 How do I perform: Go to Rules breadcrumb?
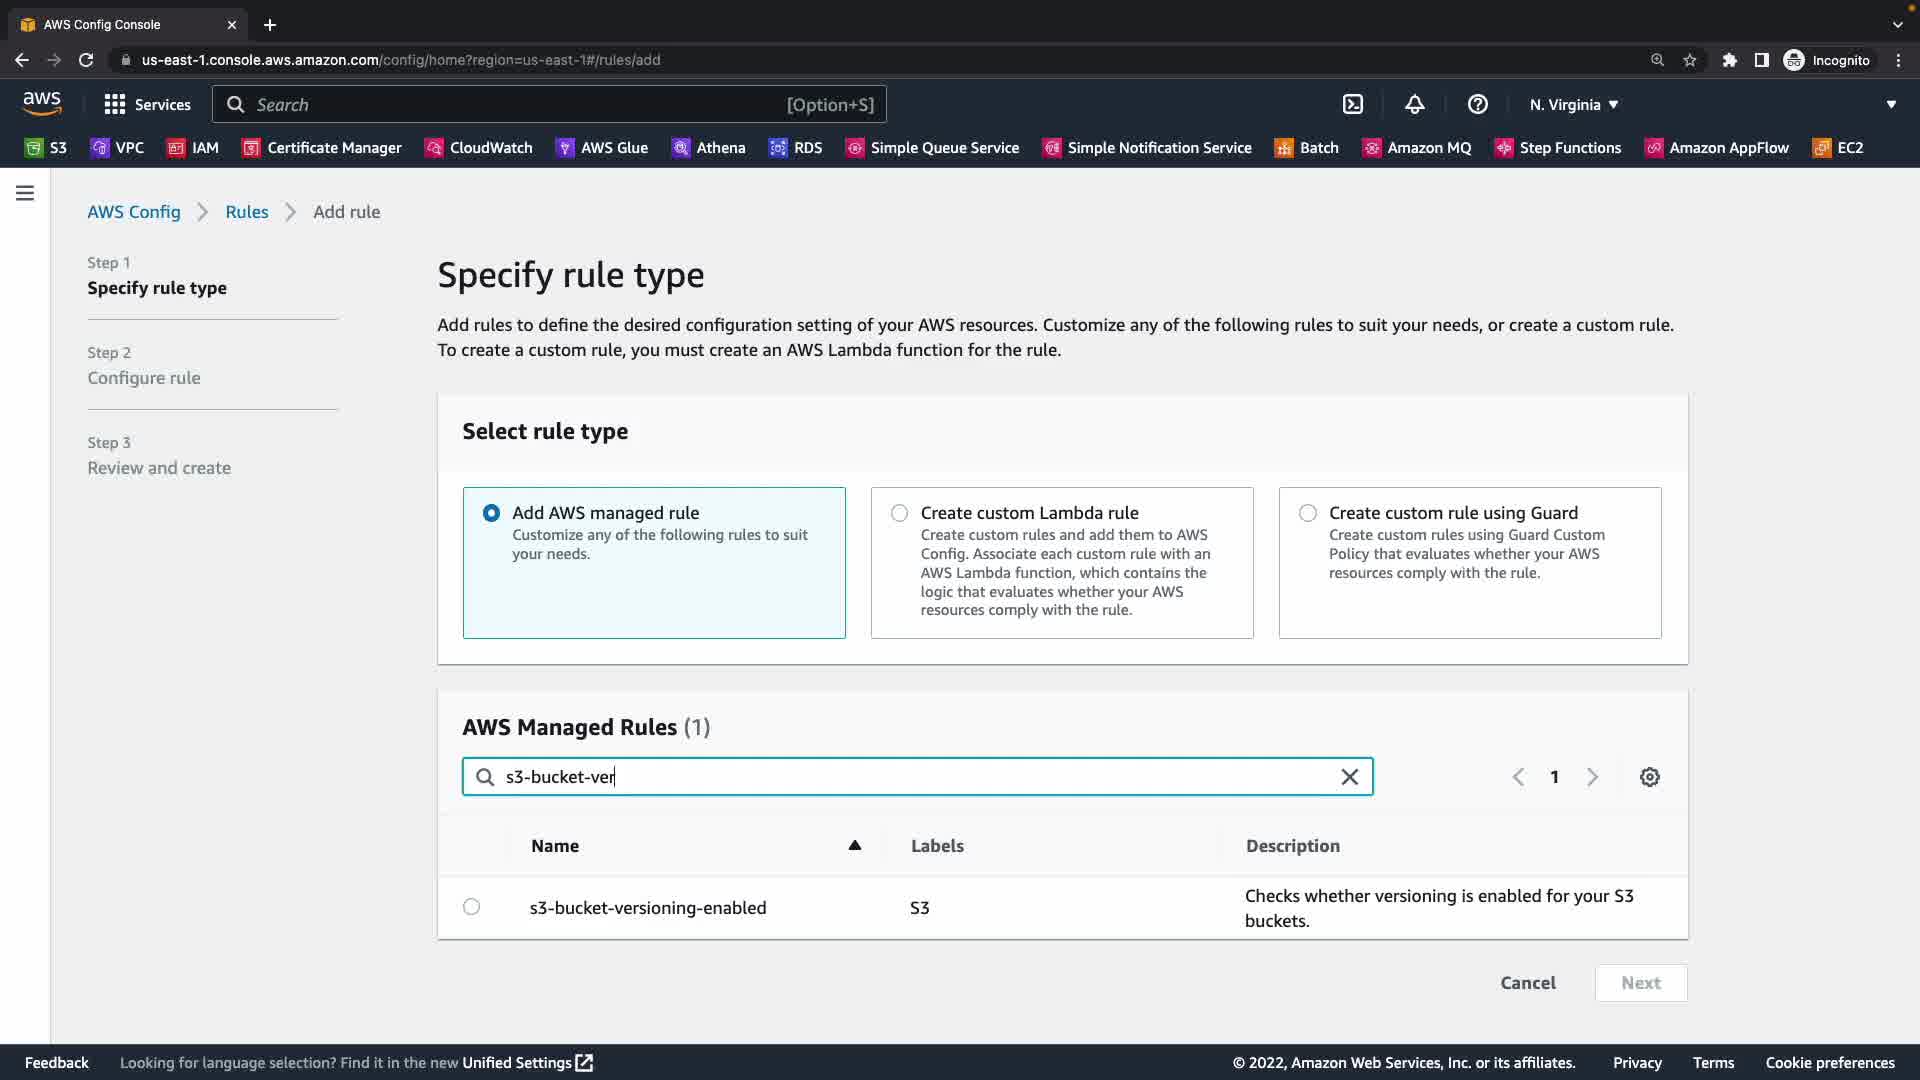(x=246, y=212)
